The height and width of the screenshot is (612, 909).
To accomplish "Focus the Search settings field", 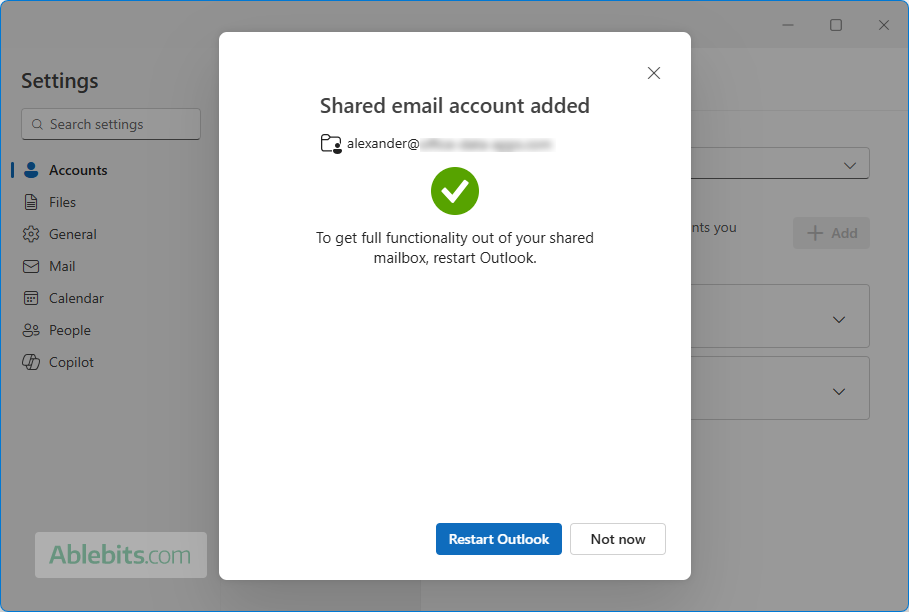I will [111, 124].
